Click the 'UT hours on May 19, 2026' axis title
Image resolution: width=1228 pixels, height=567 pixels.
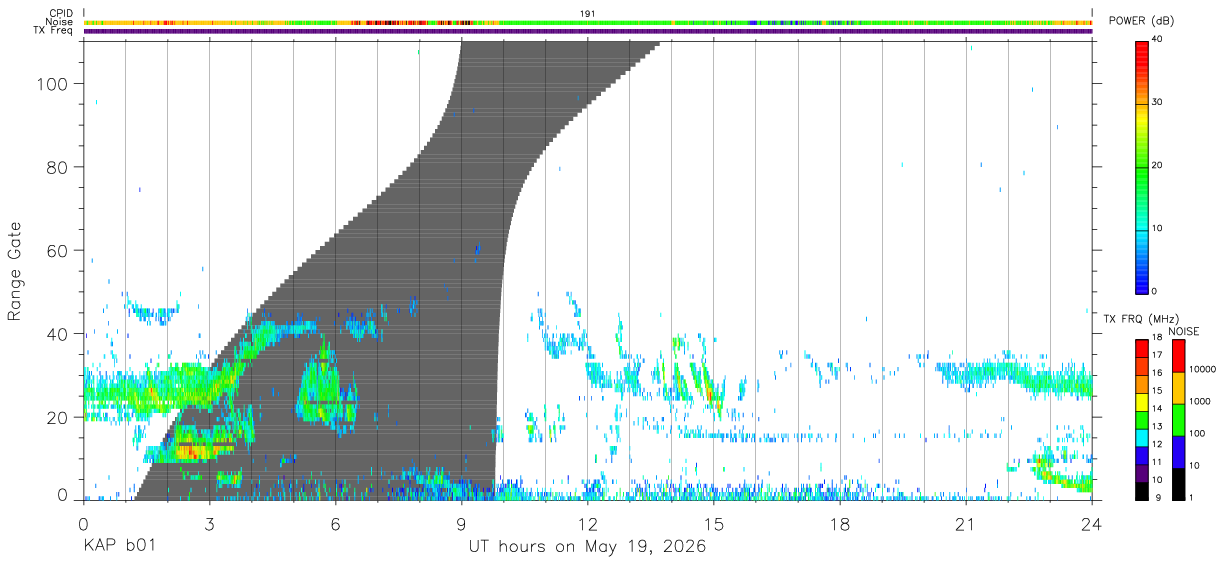coord(587,547)
